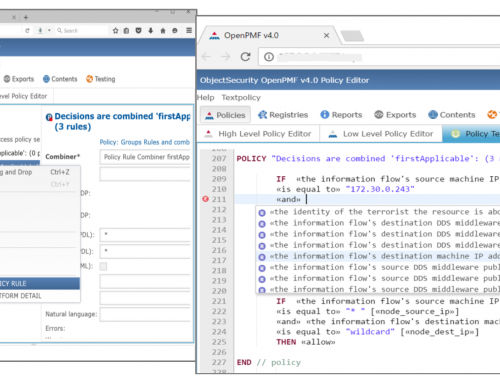Focus the Firefox Search box
The image size is (500, 383).
[x=82, y=31]
